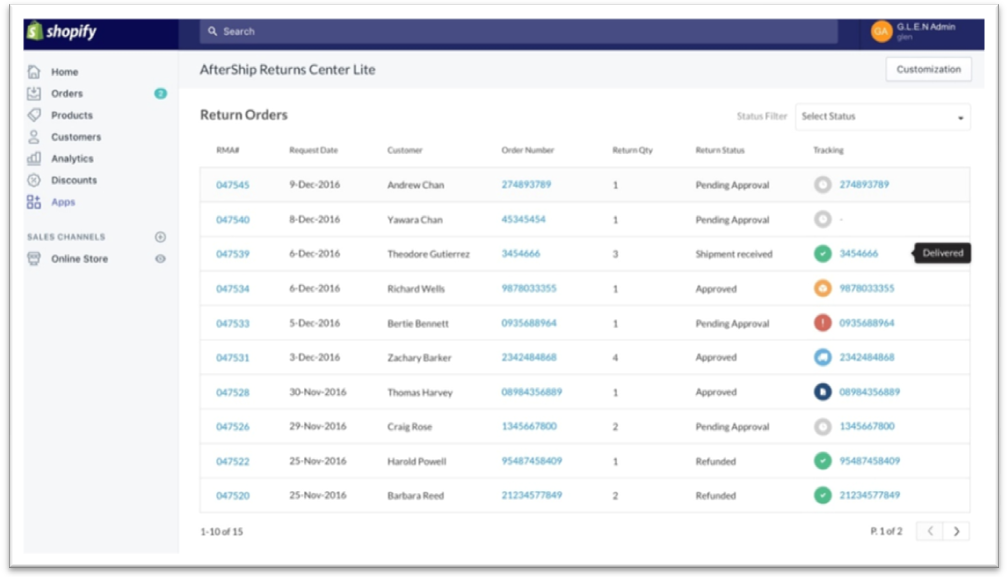Open RMA 047528
The image size is (1008, 577).
(233, 392)
